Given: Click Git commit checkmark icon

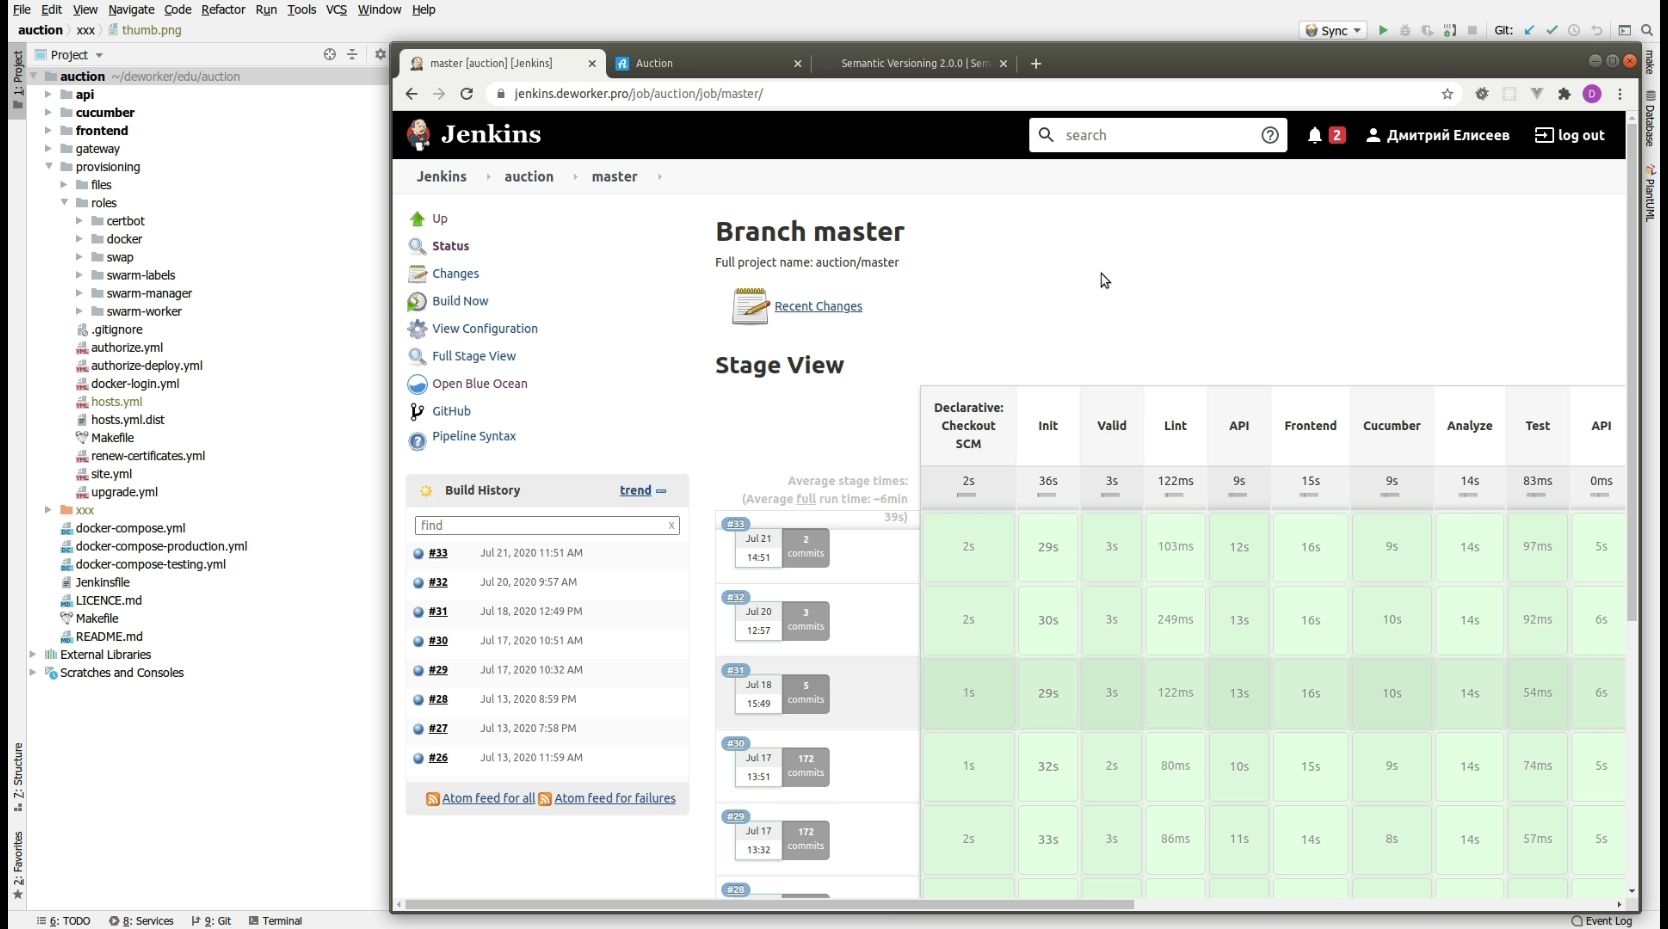Looking at the screenshot, I should (1551, 30).
